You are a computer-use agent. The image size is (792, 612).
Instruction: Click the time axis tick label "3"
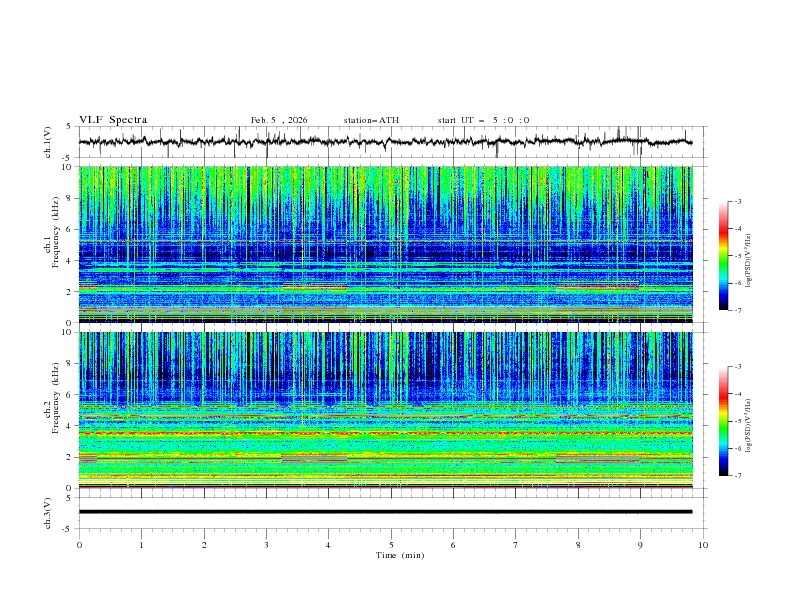pyautogui.click(x=266, y=545)
